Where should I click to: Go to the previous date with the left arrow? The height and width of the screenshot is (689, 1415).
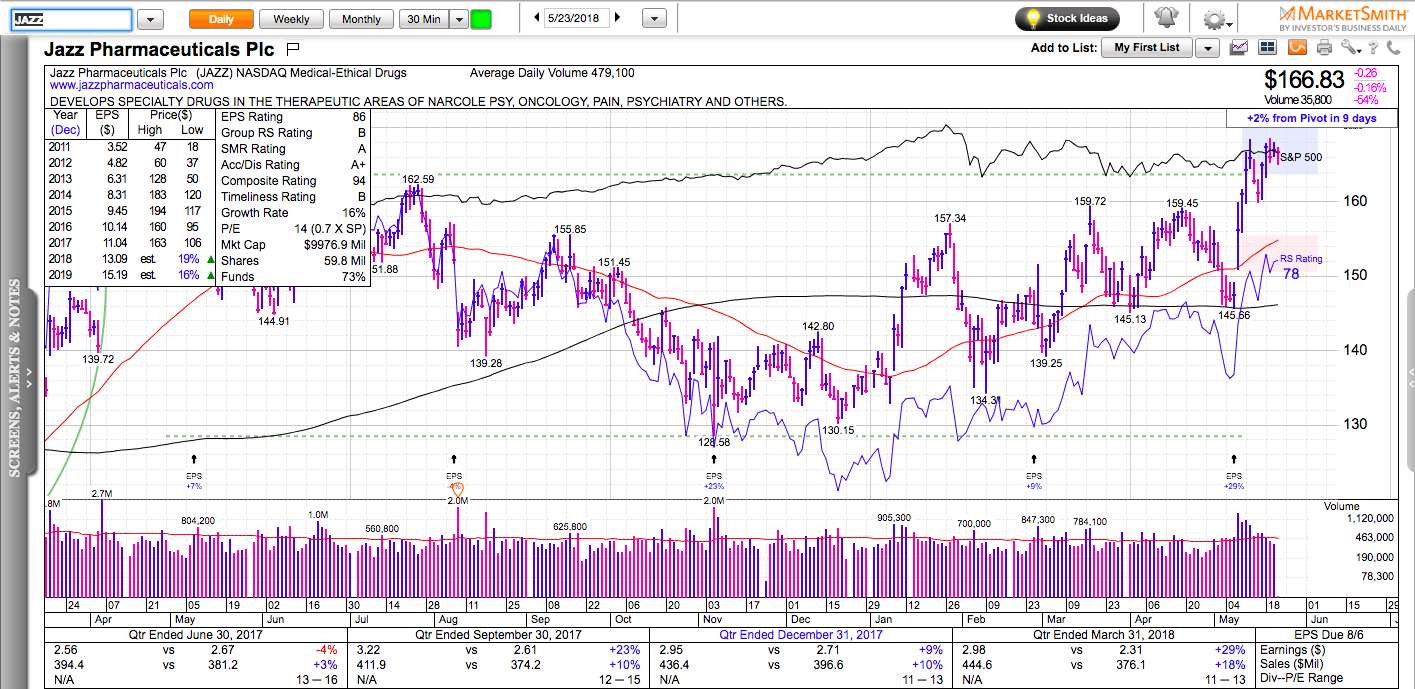click(537, 18)
